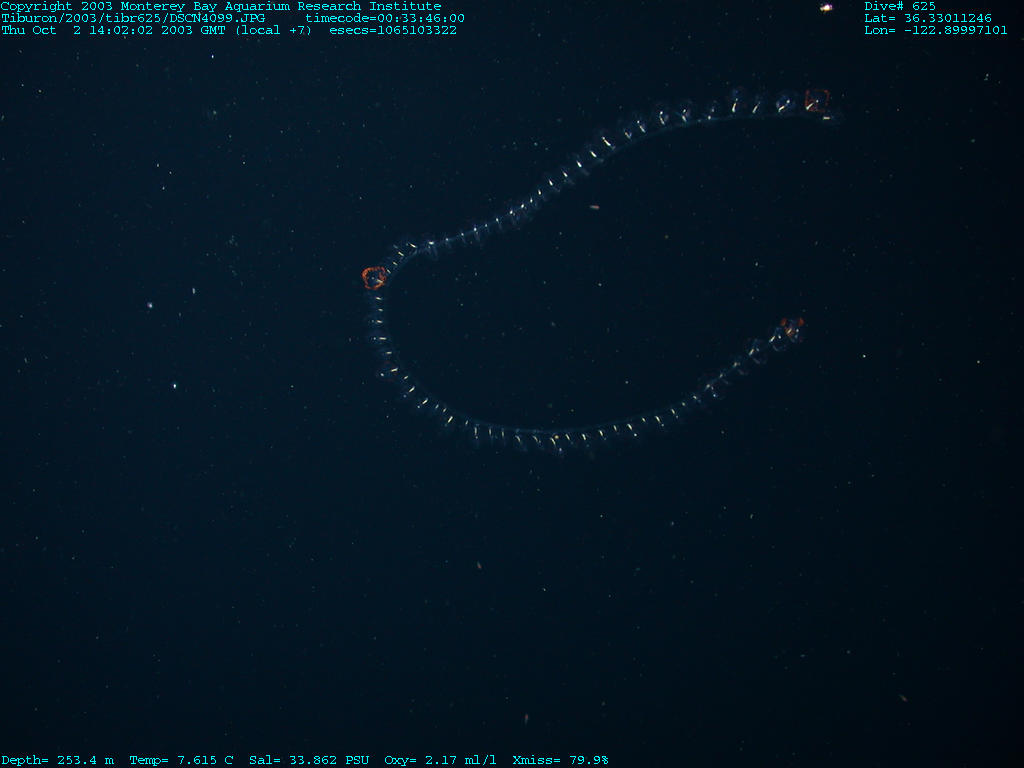Click the DSCN4099.JPG file path text
Viewport: 1024px width, 768px height.
click(133, 18)
